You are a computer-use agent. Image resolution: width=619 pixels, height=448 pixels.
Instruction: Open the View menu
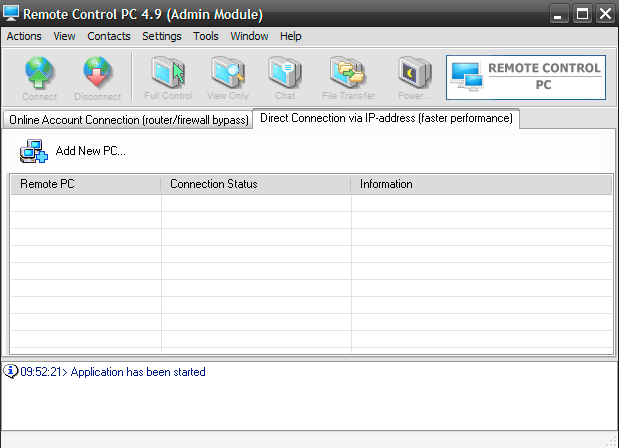coord(64,36)
